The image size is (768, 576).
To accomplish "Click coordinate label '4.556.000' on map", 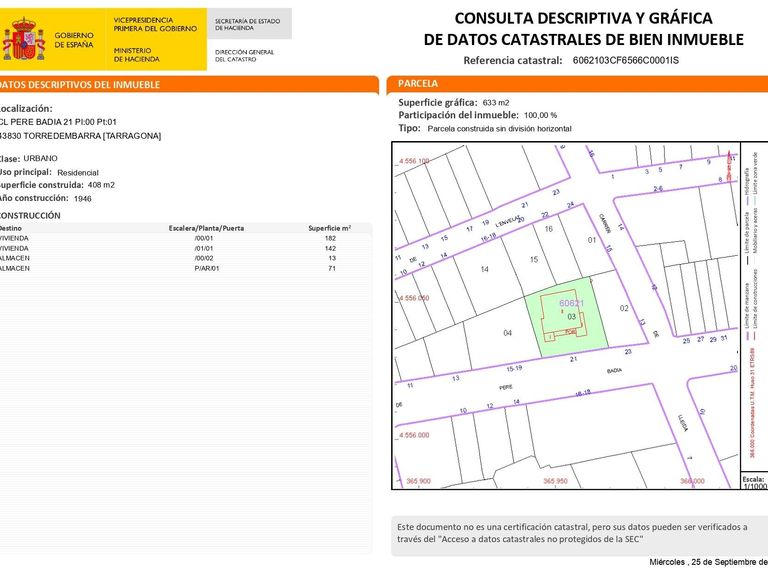I will 414,435.
